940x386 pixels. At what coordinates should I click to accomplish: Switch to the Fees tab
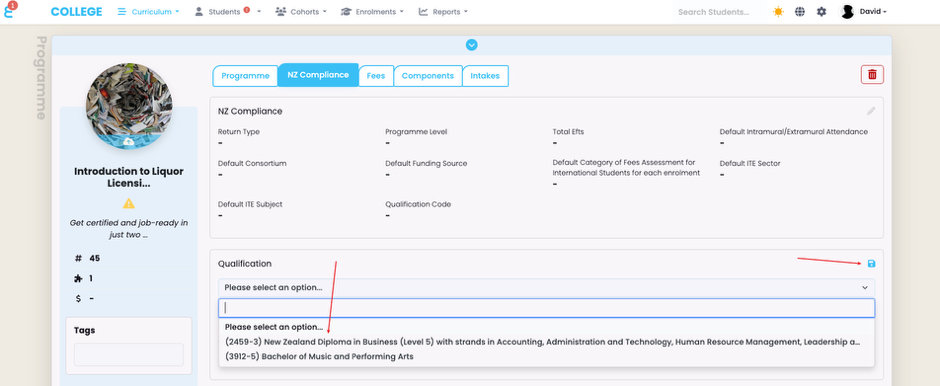376,76
